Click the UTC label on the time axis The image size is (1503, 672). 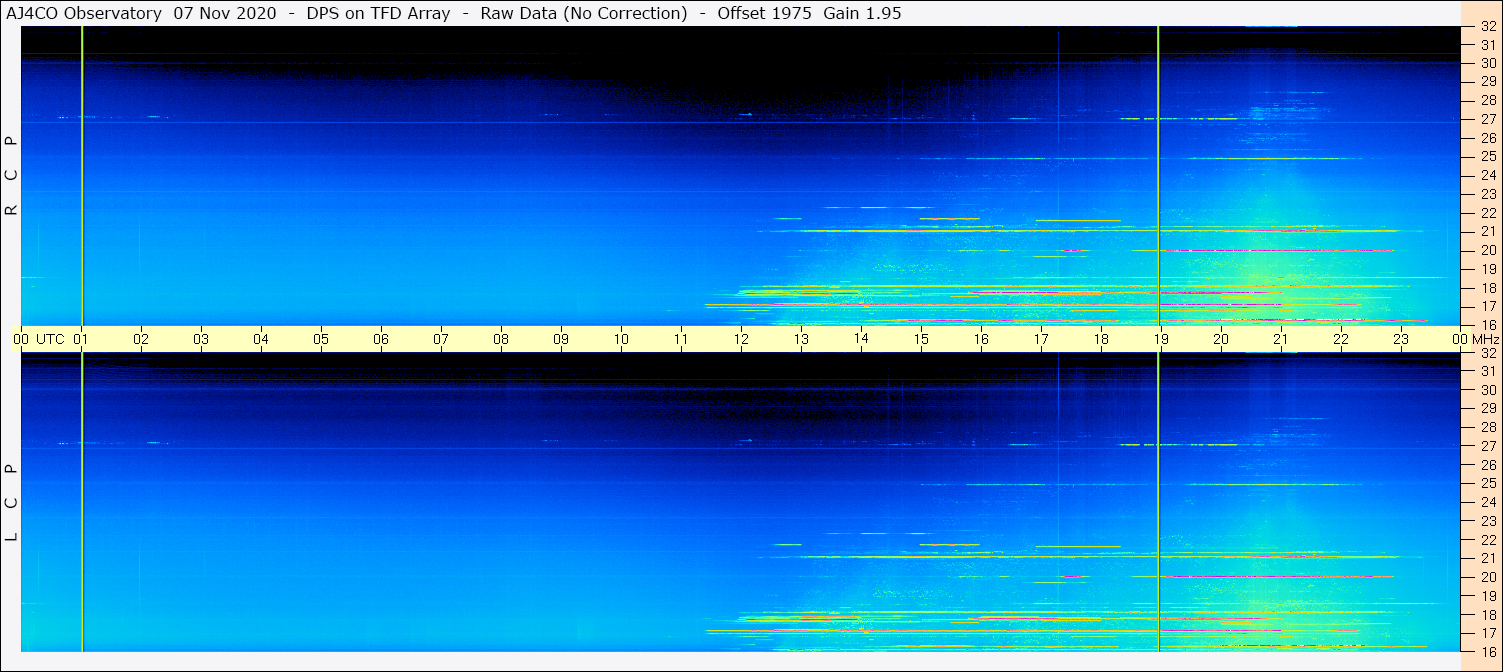50,339
